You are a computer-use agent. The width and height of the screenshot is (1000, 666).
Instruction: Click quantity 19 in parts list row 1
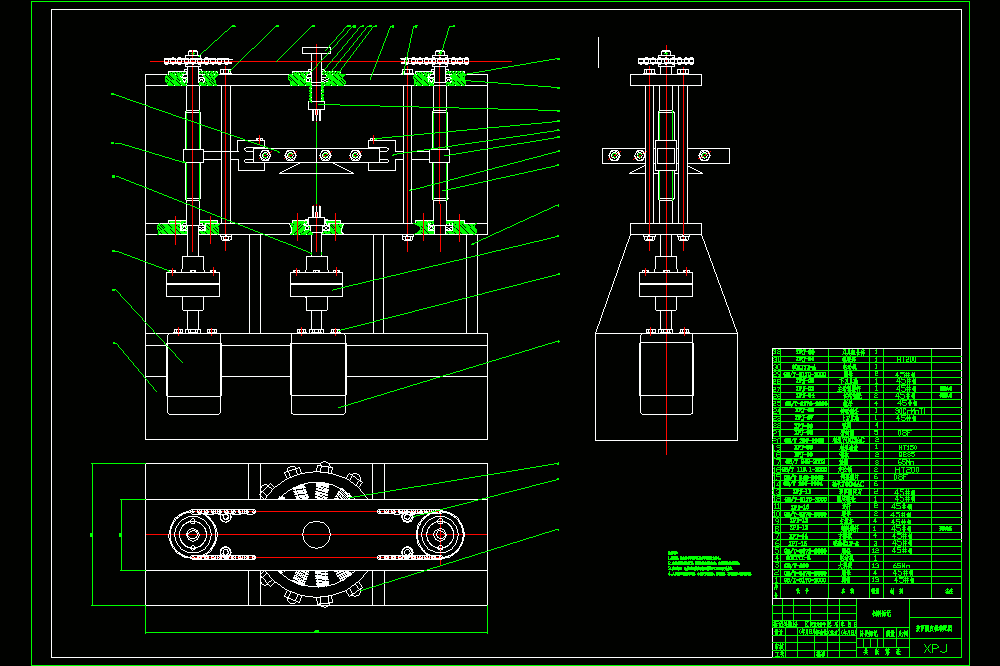(x=876, y=580)
